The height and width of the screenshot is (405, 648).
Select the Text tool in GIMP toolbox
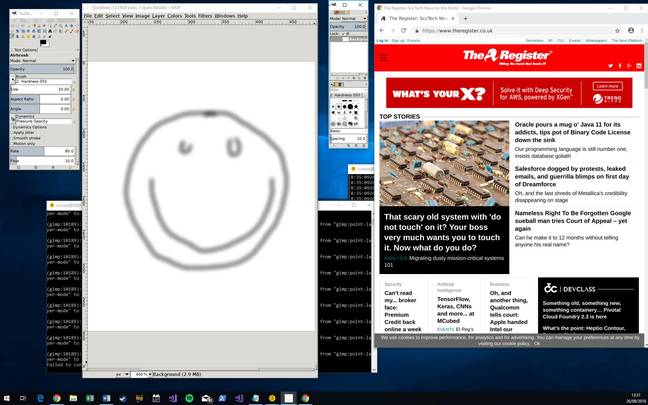pyautogui.click(x=50, y=31)
